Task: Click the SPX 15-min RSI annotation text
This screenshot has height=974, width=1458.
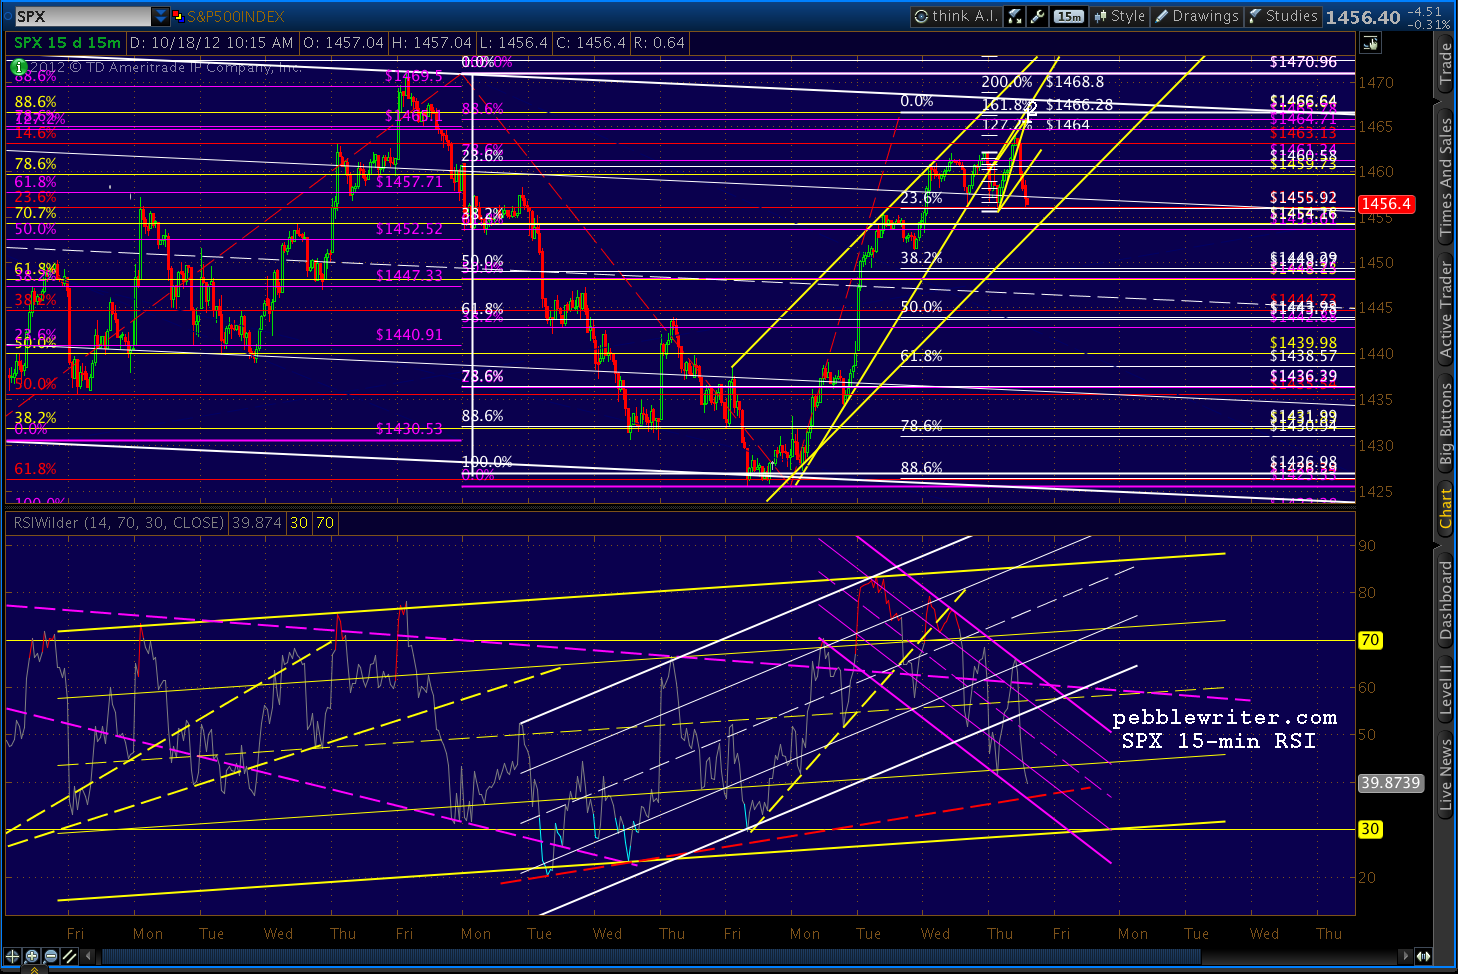Action: tap(1218, 741)
